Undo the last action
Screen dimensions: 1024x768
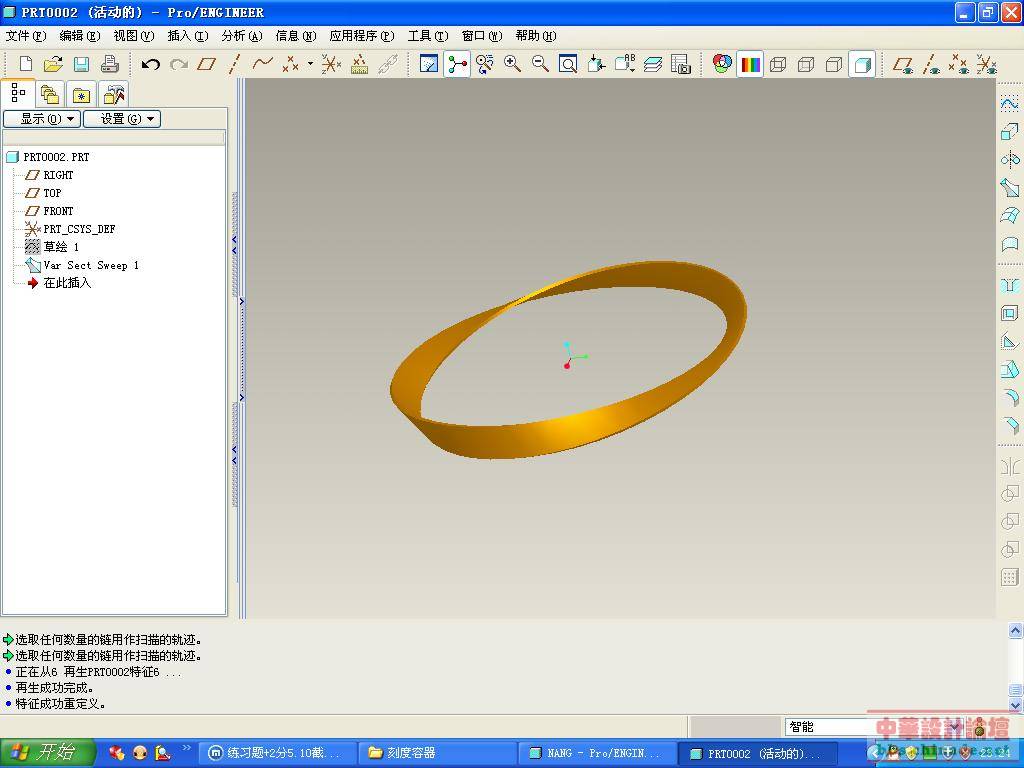point(151,64)
